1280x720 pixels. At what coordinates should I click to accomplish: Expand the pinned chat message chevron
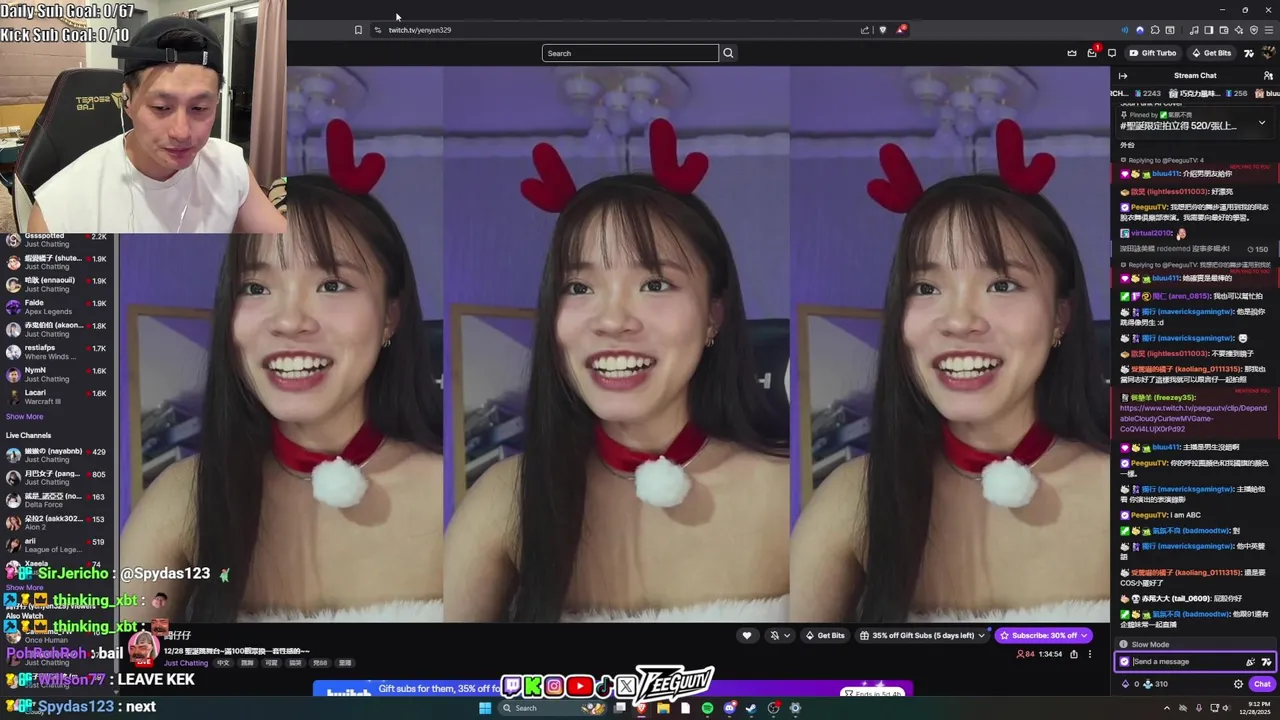click(x=1261, y=122)
